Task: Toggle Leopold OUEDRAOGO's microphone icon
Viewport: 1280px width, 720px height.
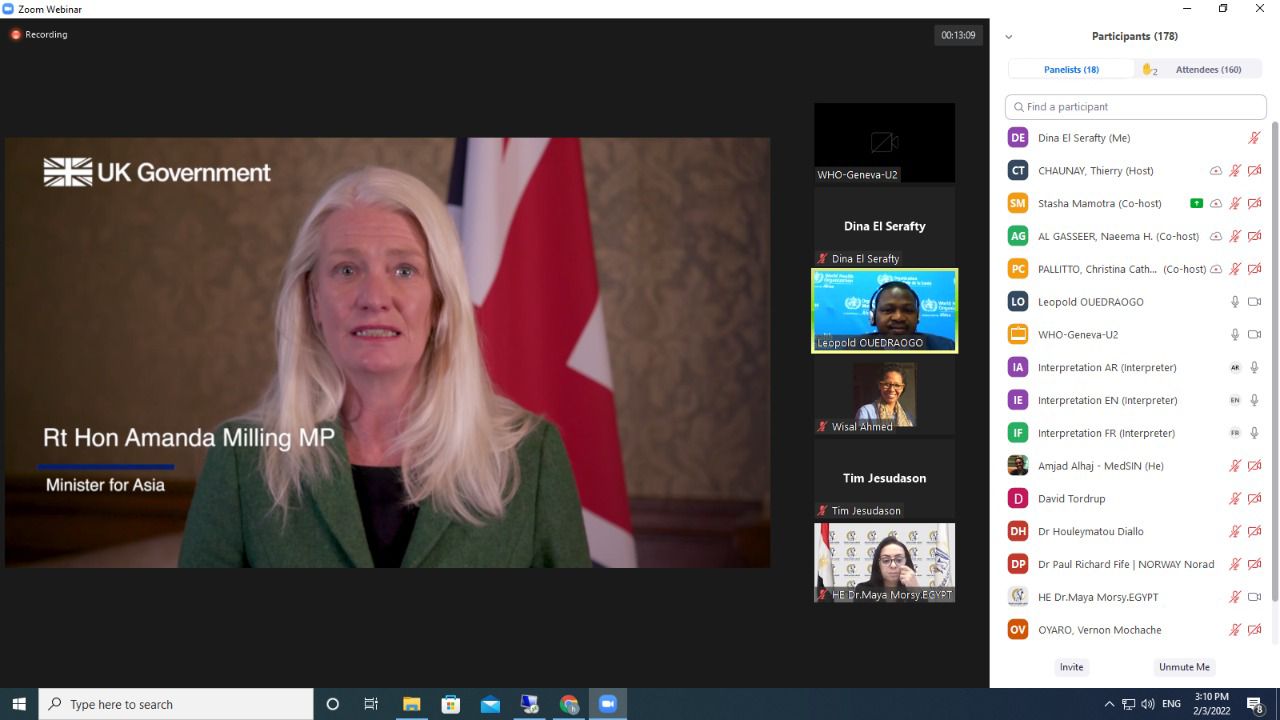Action: click(1235, 302)
